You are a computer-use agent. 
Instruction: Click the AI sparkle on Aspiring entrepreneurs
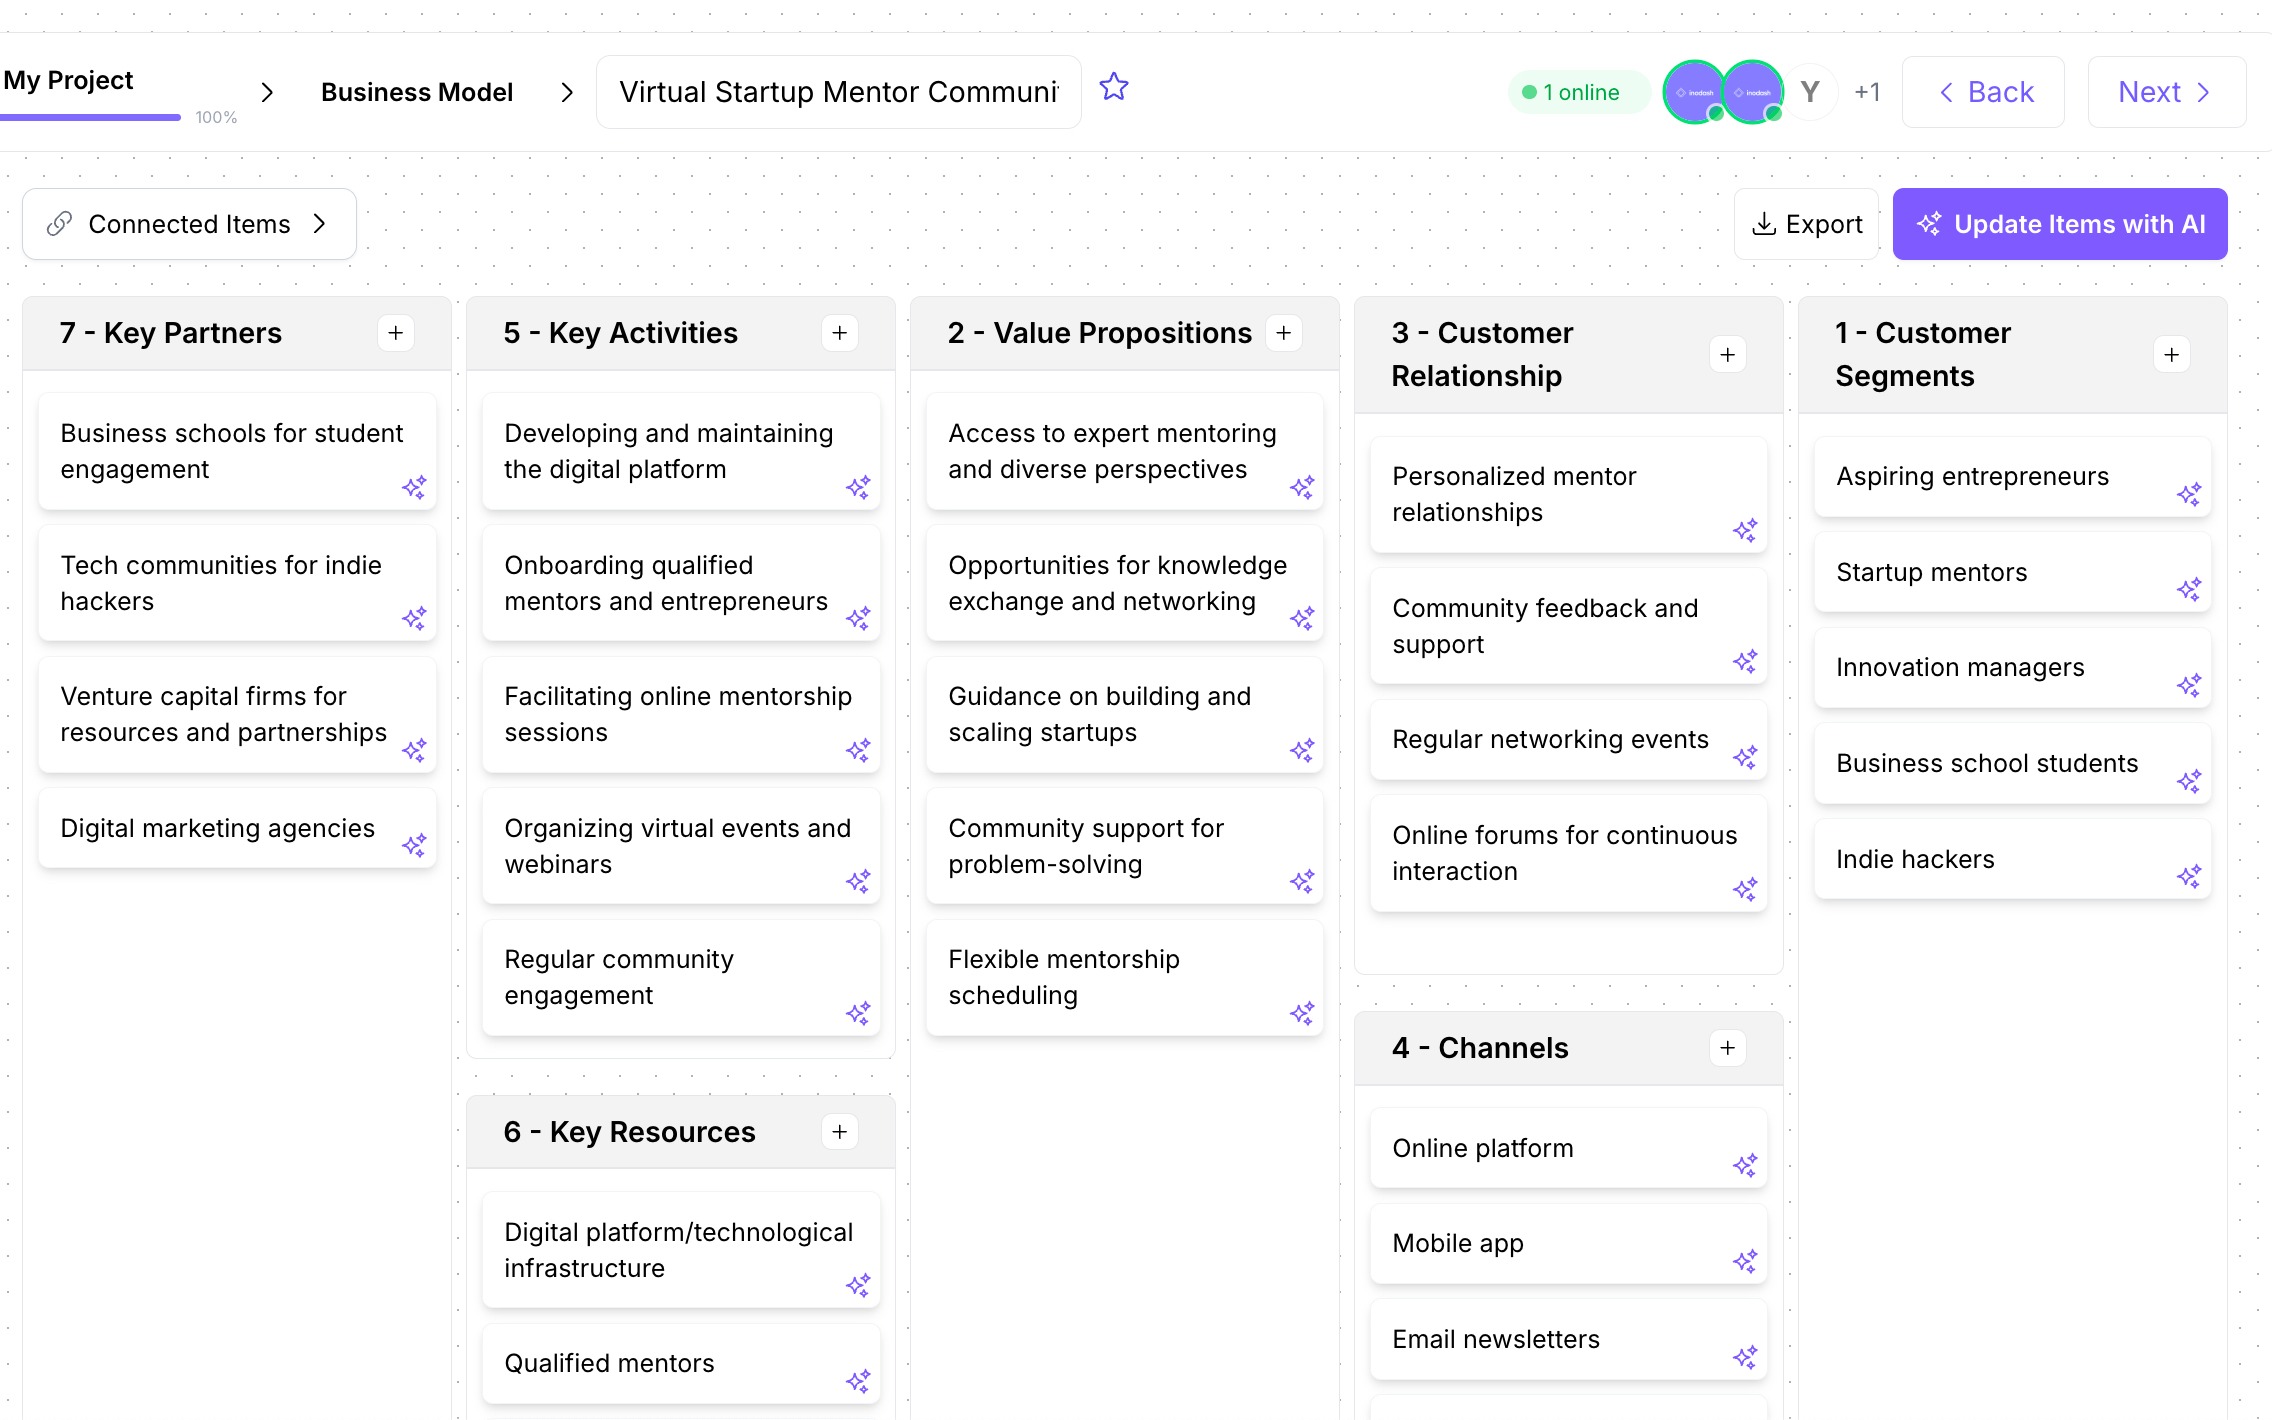[x=2190, y=495]
